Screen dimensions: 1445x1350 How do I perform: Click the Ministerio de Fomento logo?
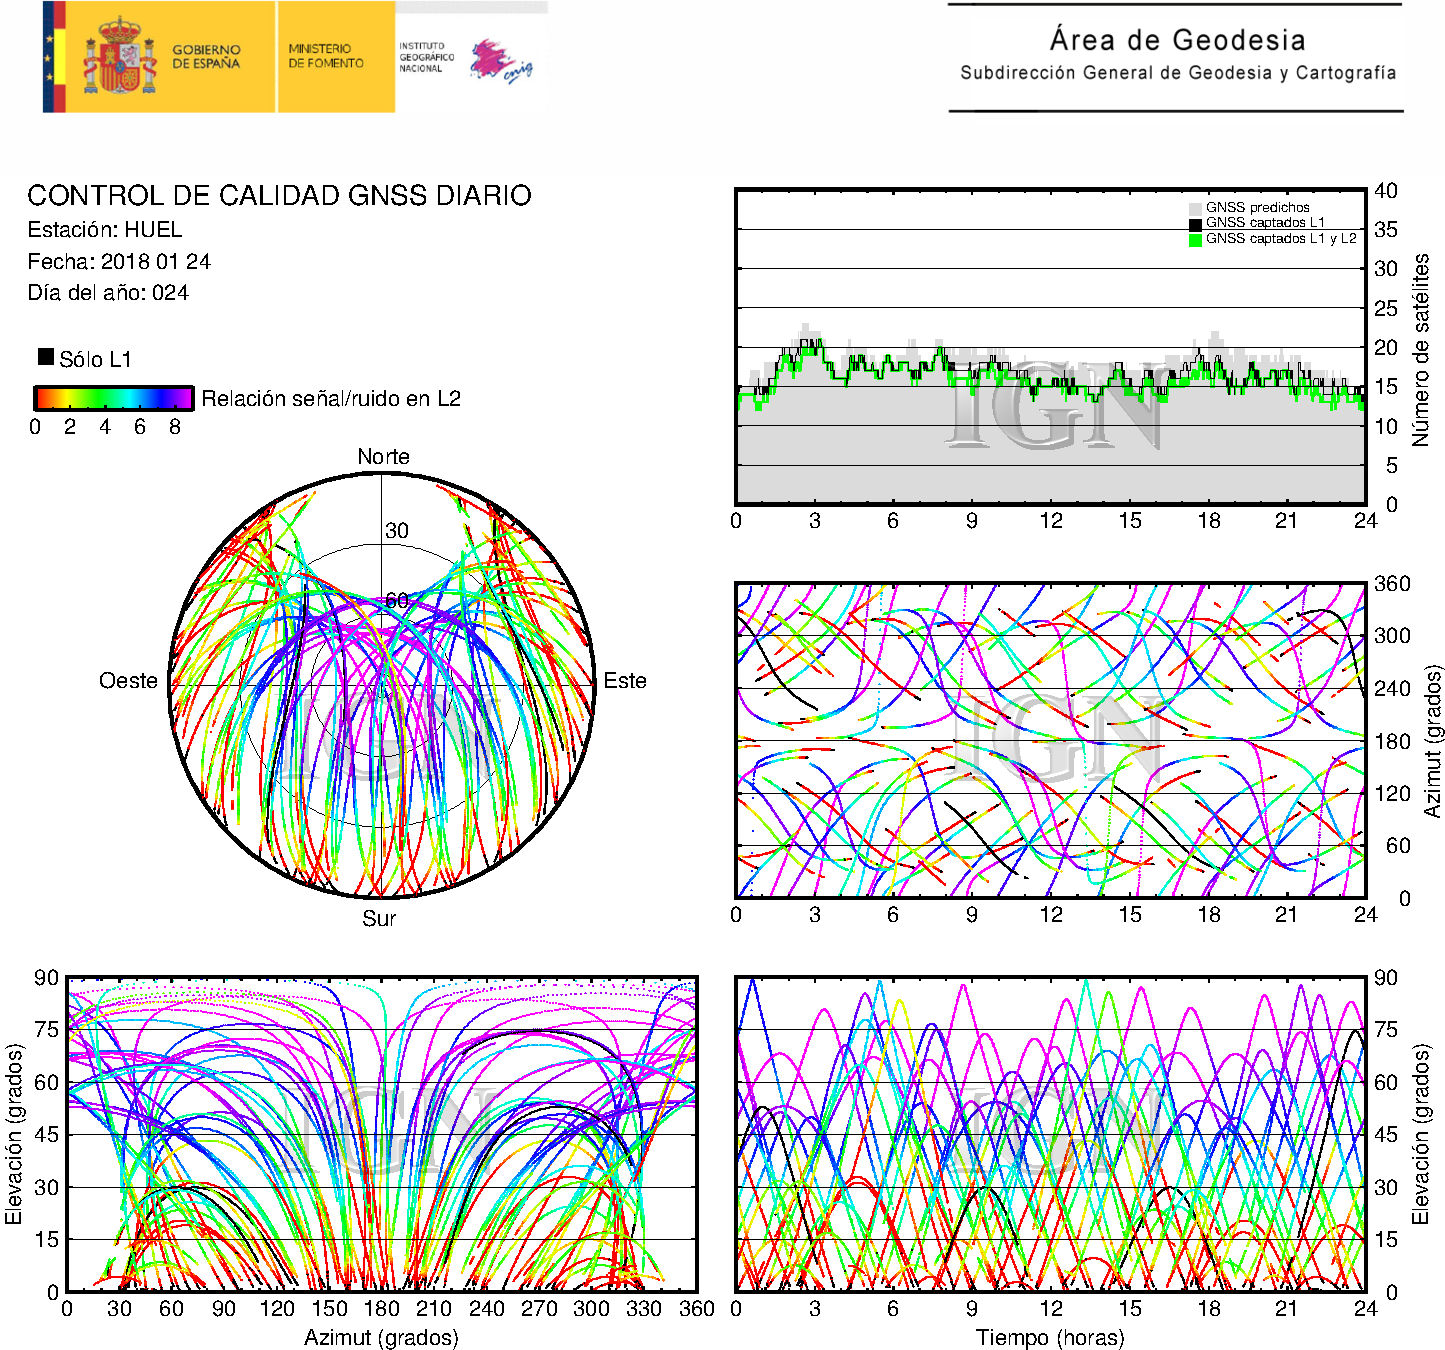(326, 56)
